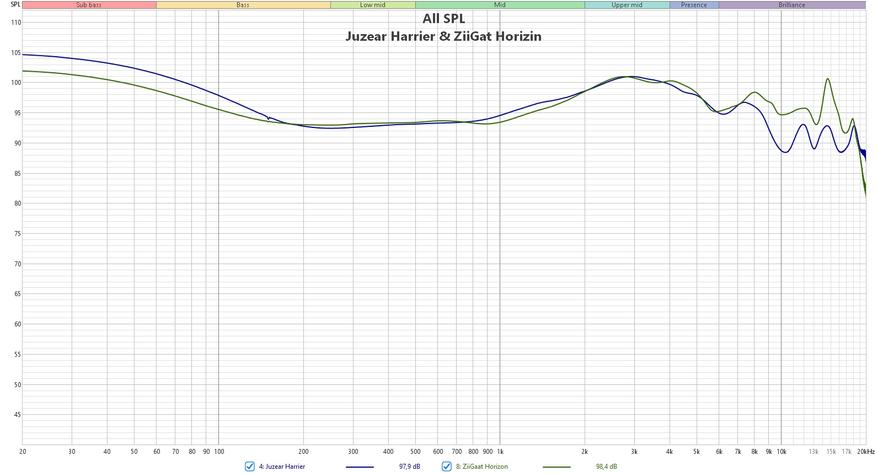The width and height of the screenshot is (877, 473).
Task: Click the SPL axis label
Action: pos(15,4)
